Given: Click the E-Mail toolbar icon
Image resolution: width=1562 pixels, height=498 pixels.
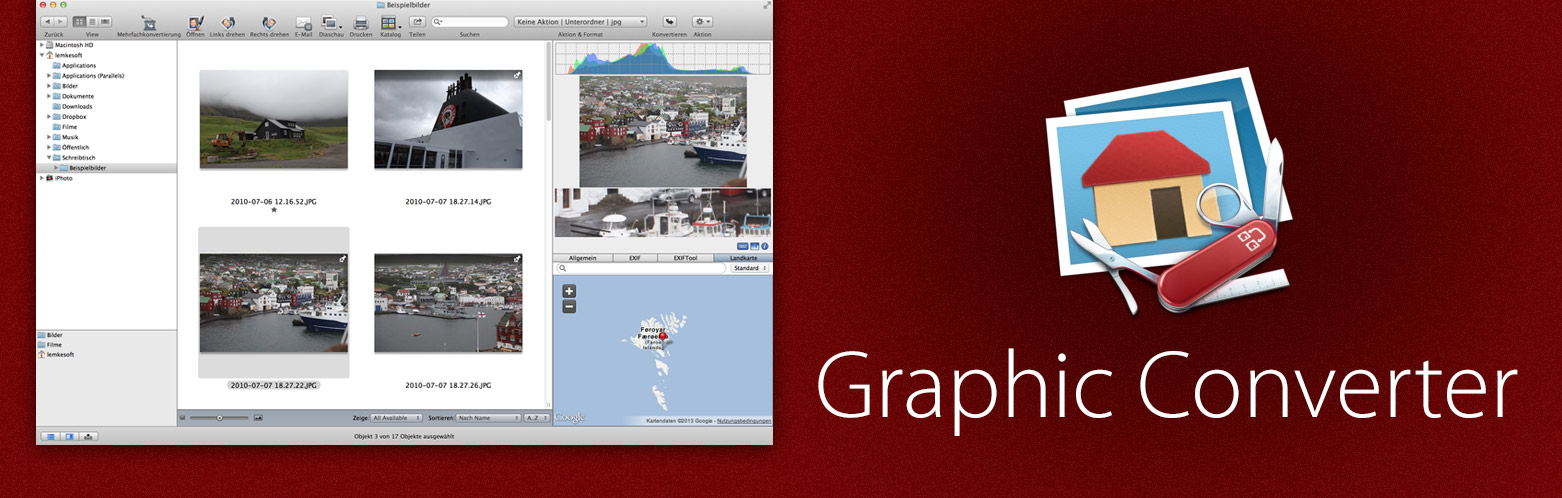Looking at the screenshot, I should 303,21.
